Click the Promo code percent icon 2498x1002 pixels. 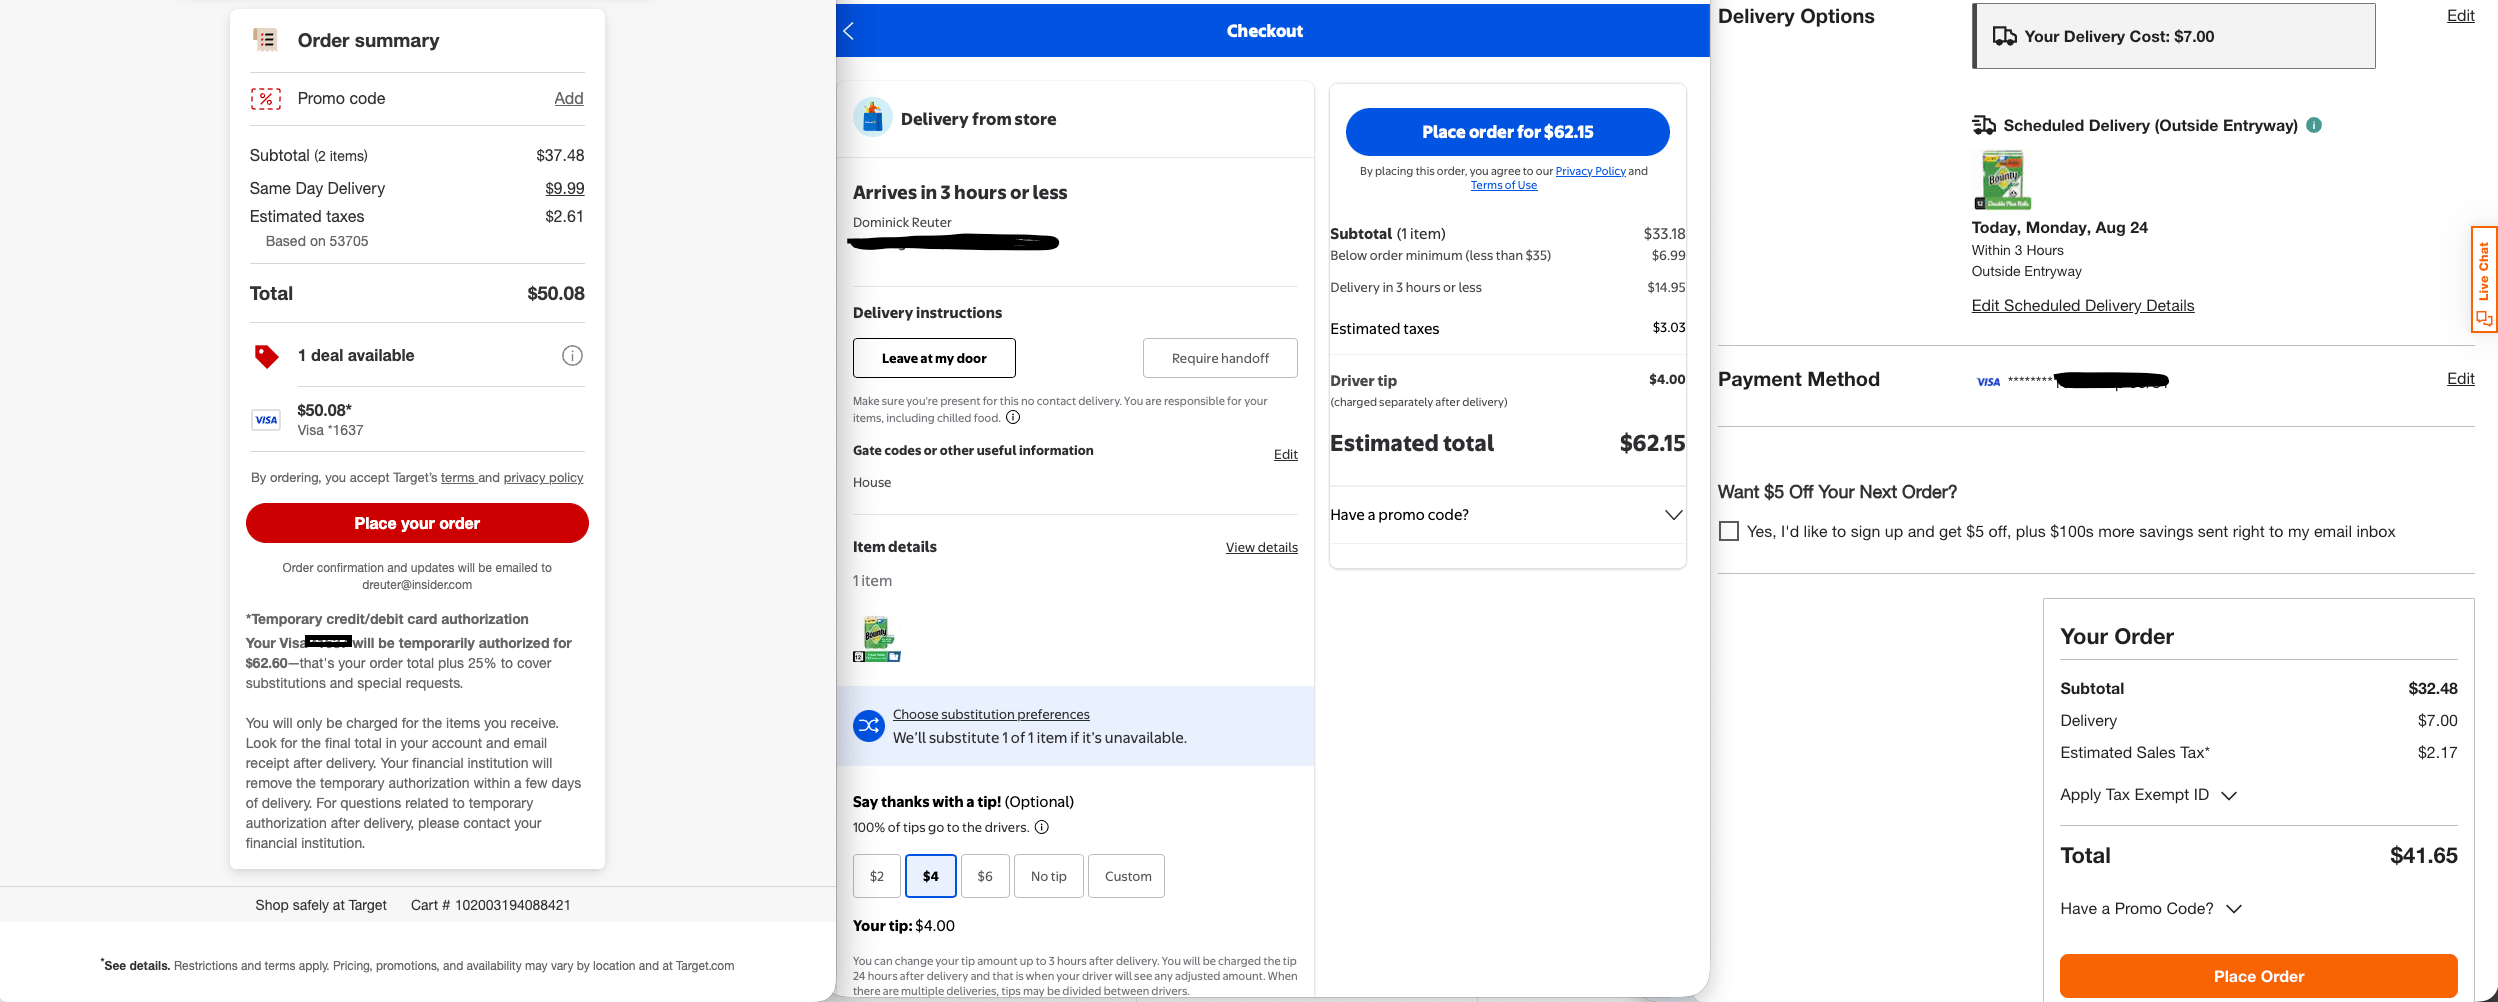coord(265,99)
